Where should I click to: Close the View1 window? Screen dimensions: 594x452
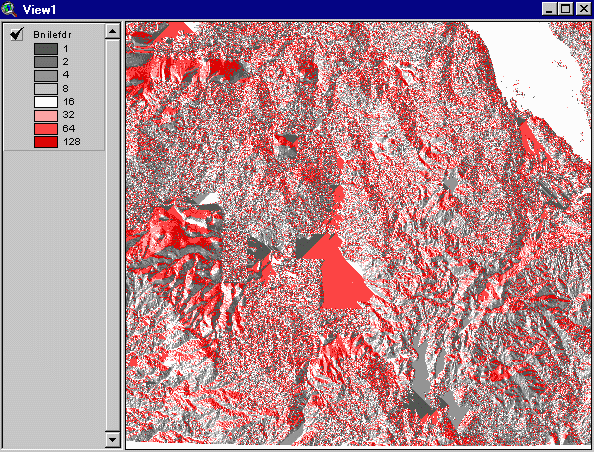point(583,9)
